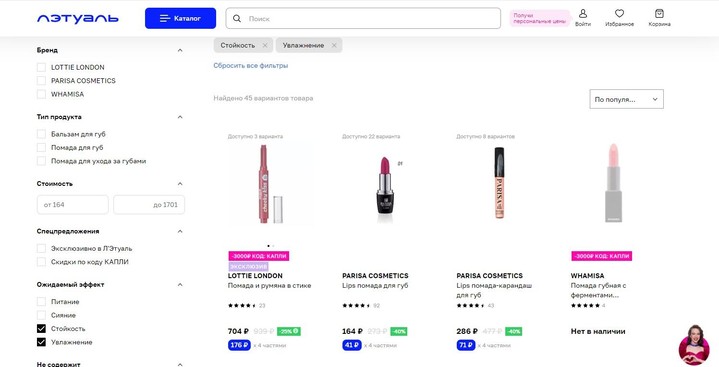719x367 pixels.
Task: Collapse the Бренд filter section
Action: pos(180,50)
